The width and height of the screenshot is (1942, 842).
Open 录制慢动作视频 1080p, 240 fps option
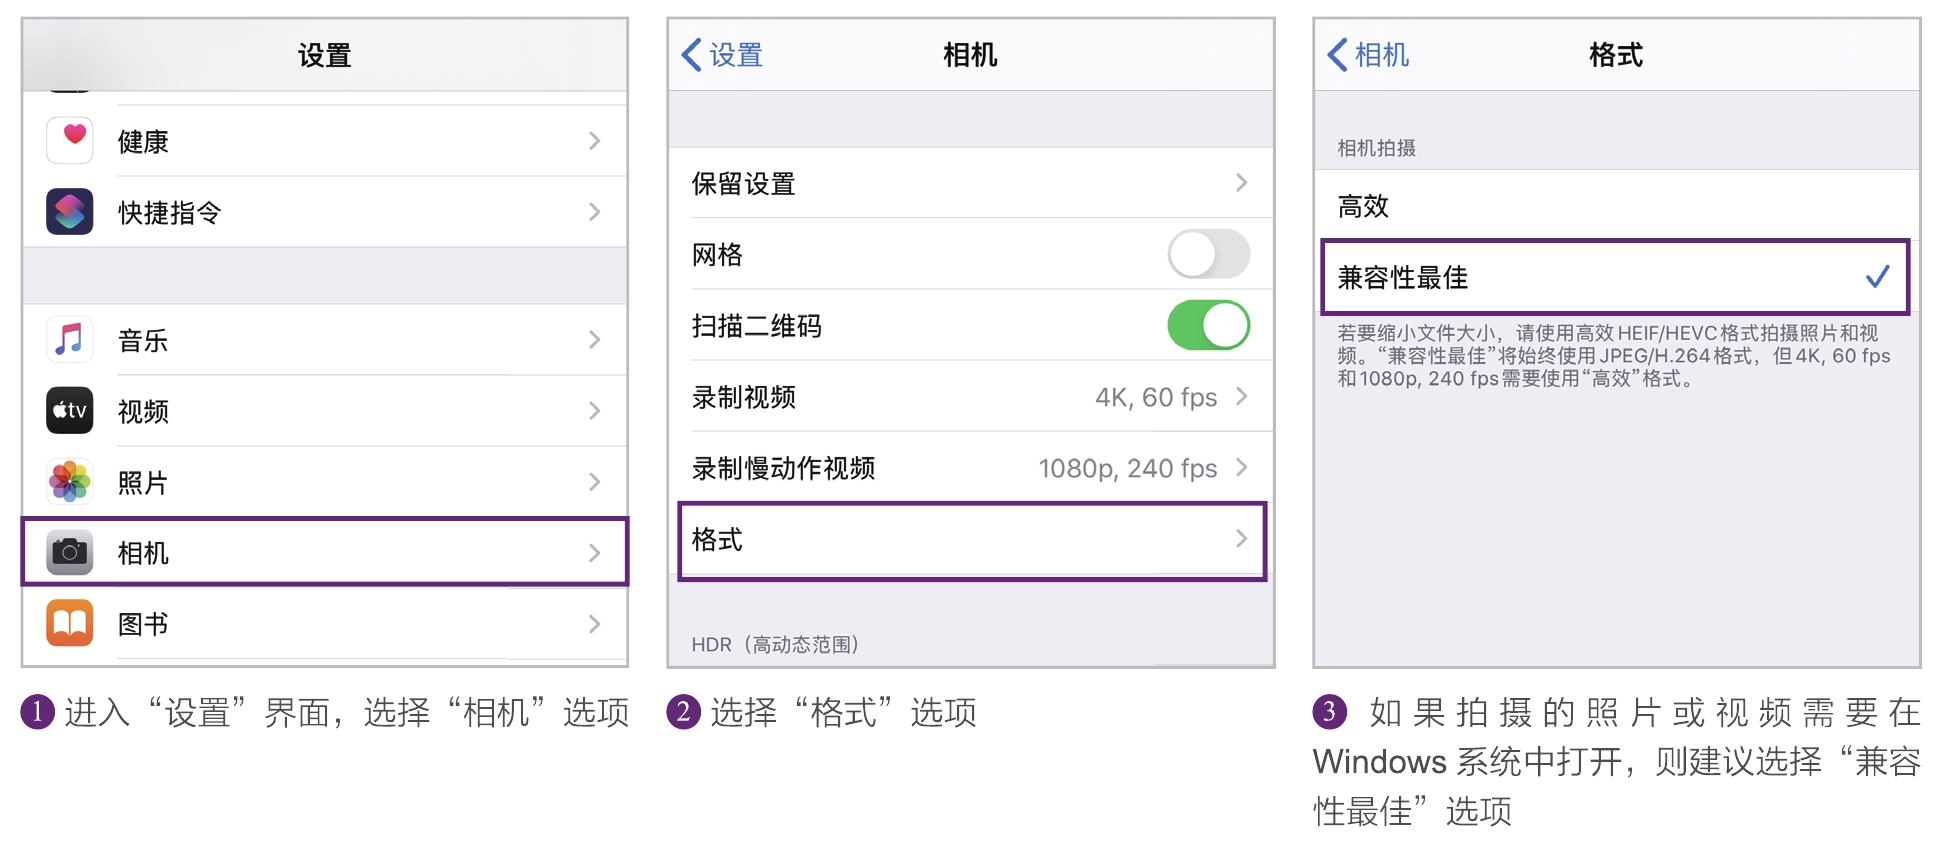tap(971, 468)
